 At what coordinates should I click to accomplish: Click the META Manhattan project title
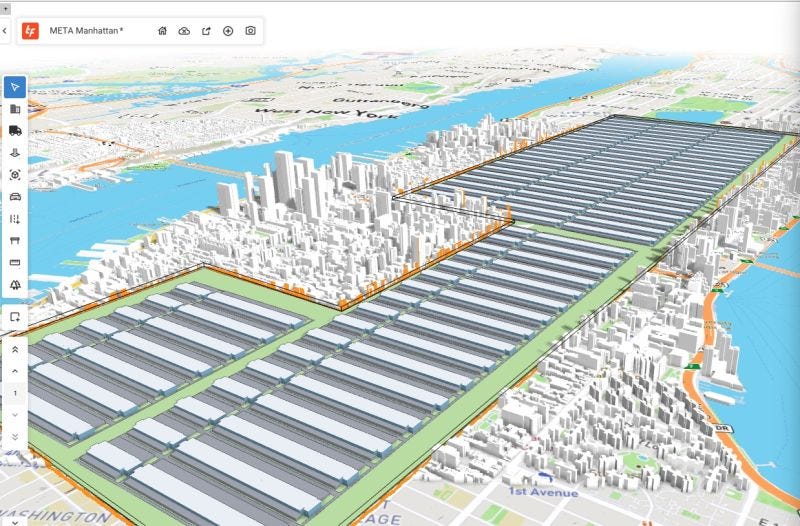click(x=86, y=31)
